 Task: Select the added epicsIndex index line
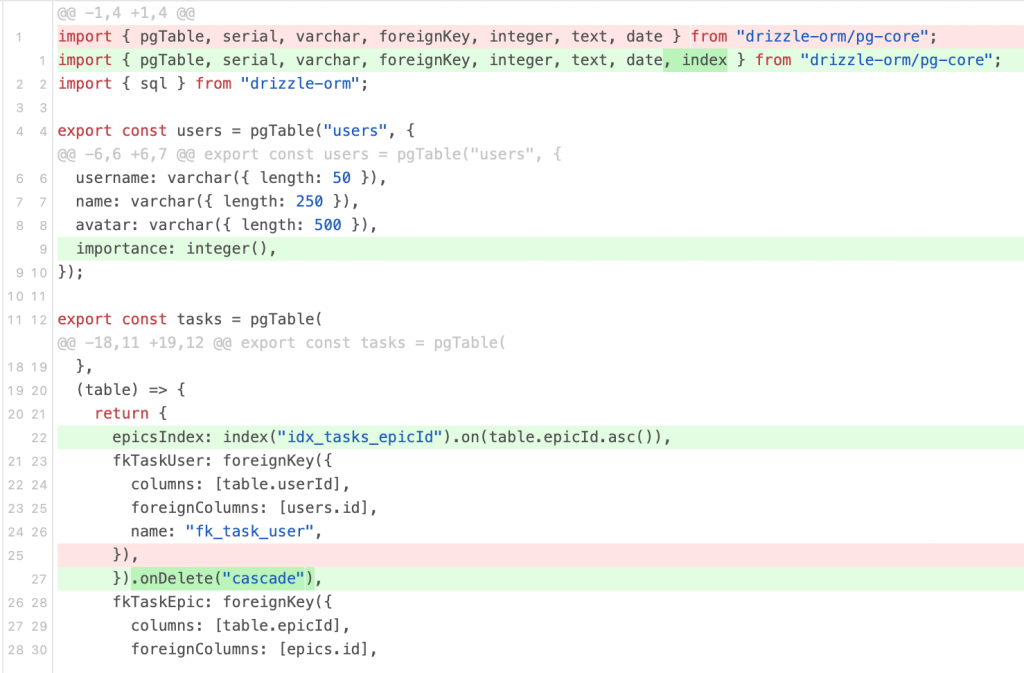pos(390,437)
